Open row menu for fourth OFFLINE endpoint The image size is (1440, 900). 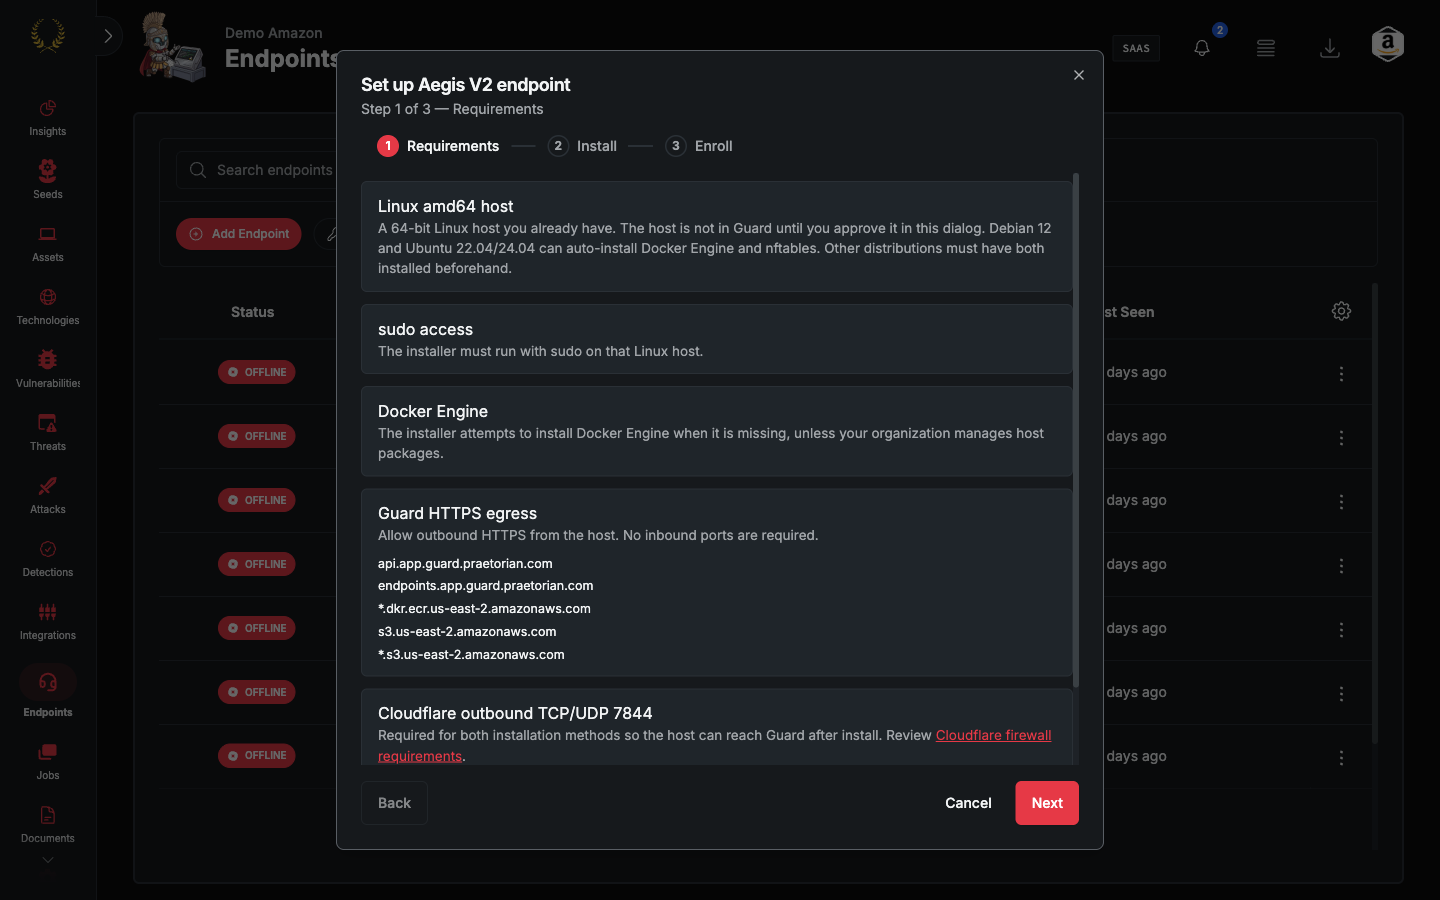(1341, 565)
